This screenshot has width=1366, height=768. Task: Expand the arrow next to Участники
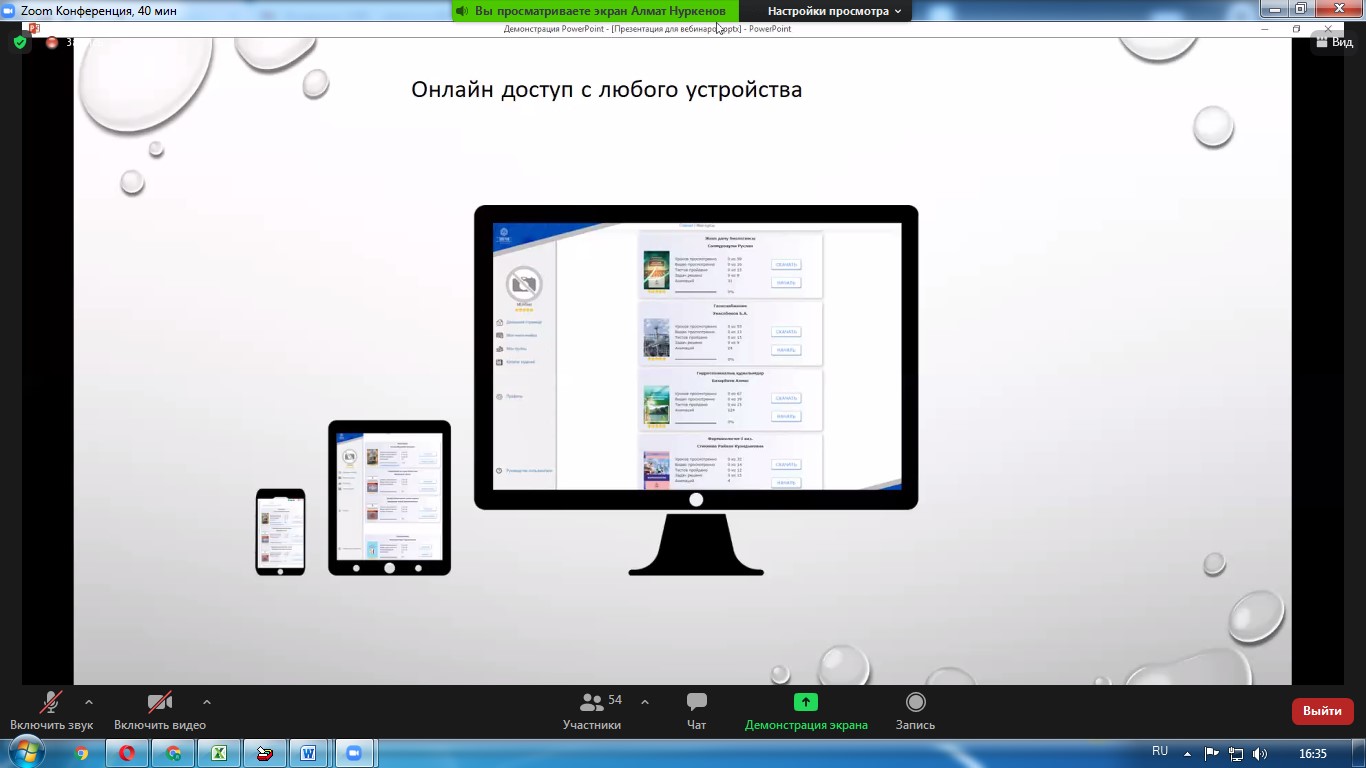(x=644, y=702)
